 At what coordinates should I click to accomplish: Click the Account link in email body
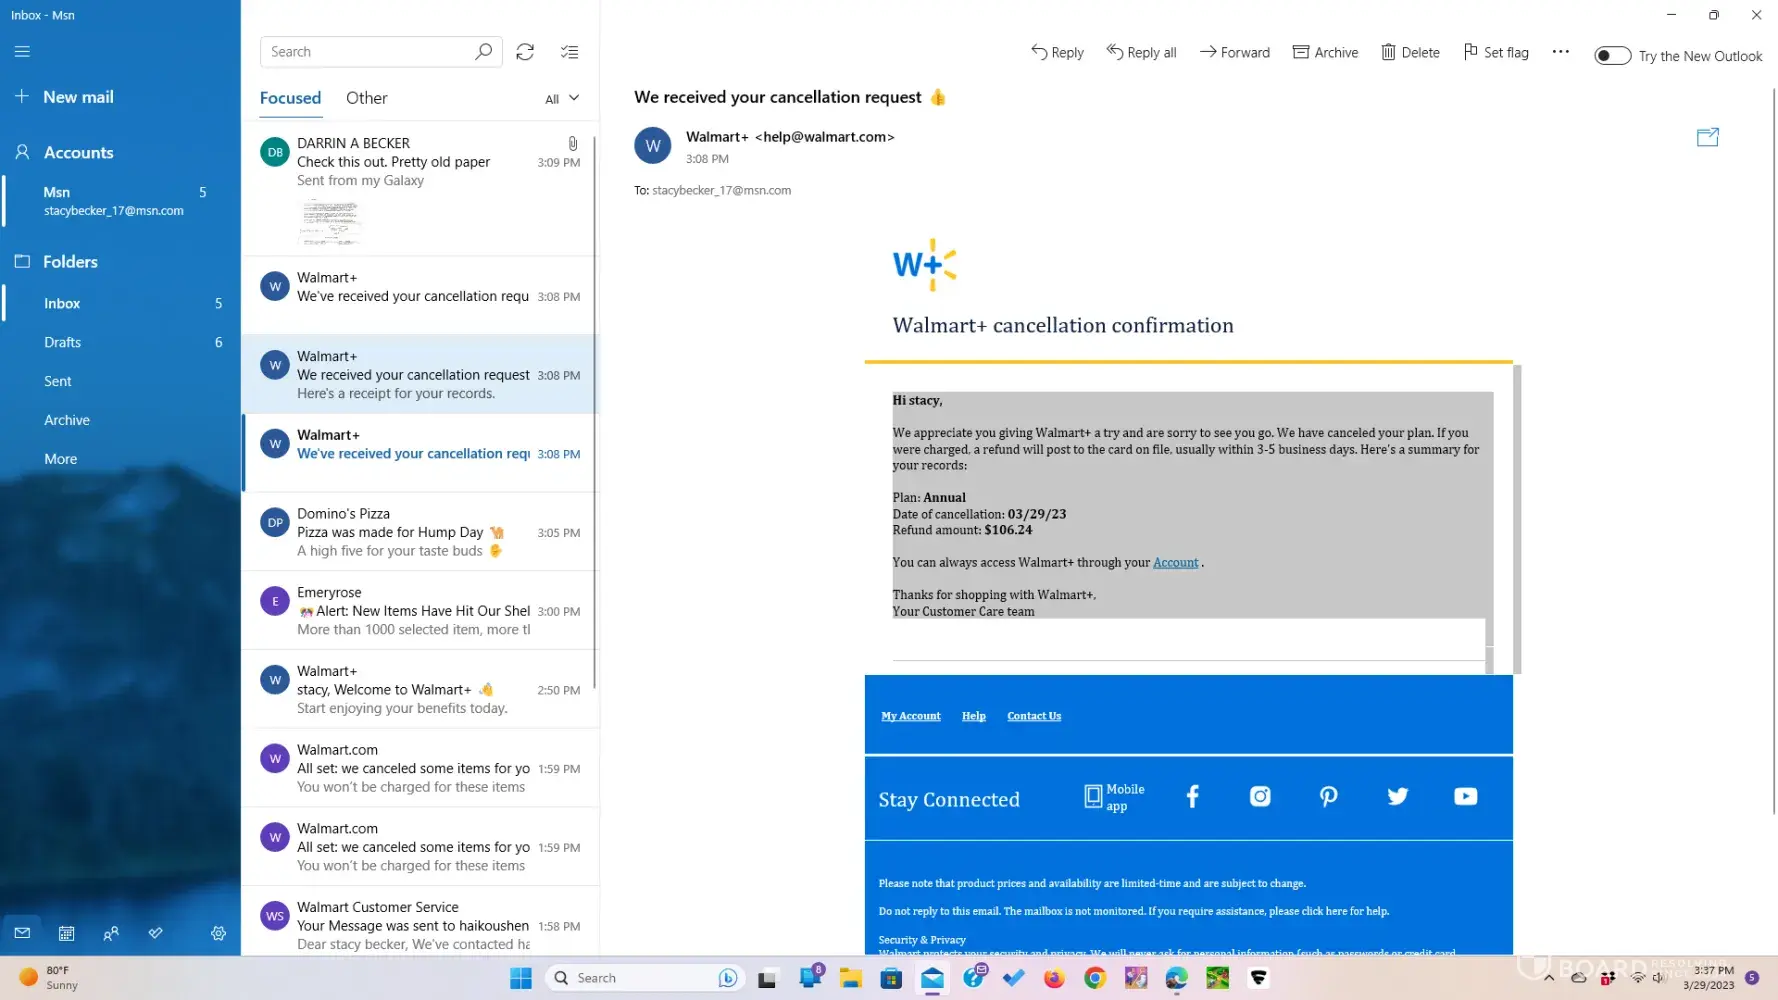[x=1175, y=563]
